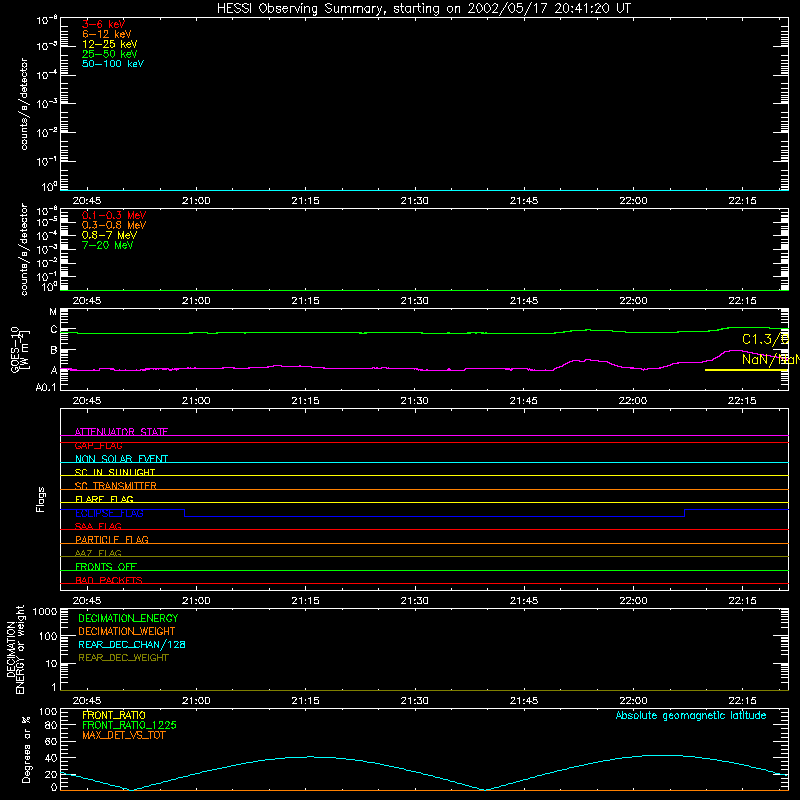Select the DECIMATION_ENERGY legend label
The image size is (800, 800).
pos(128,618)
